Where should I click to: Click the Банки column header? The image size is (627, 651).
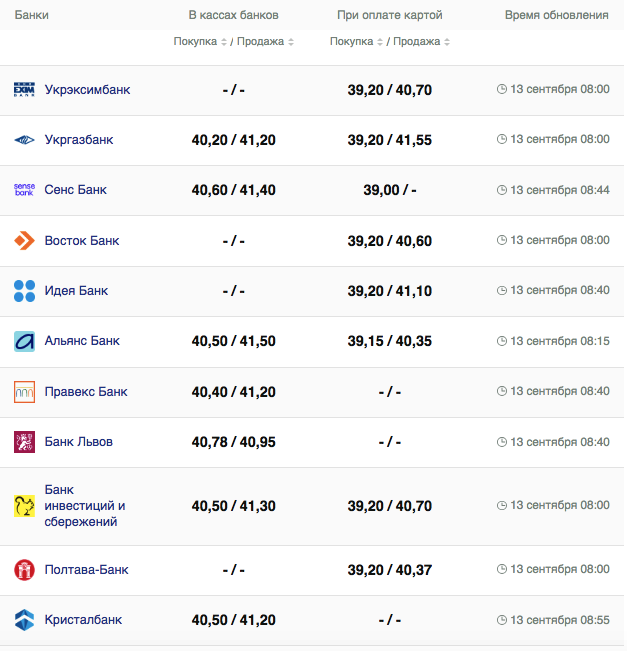point(31,16)
